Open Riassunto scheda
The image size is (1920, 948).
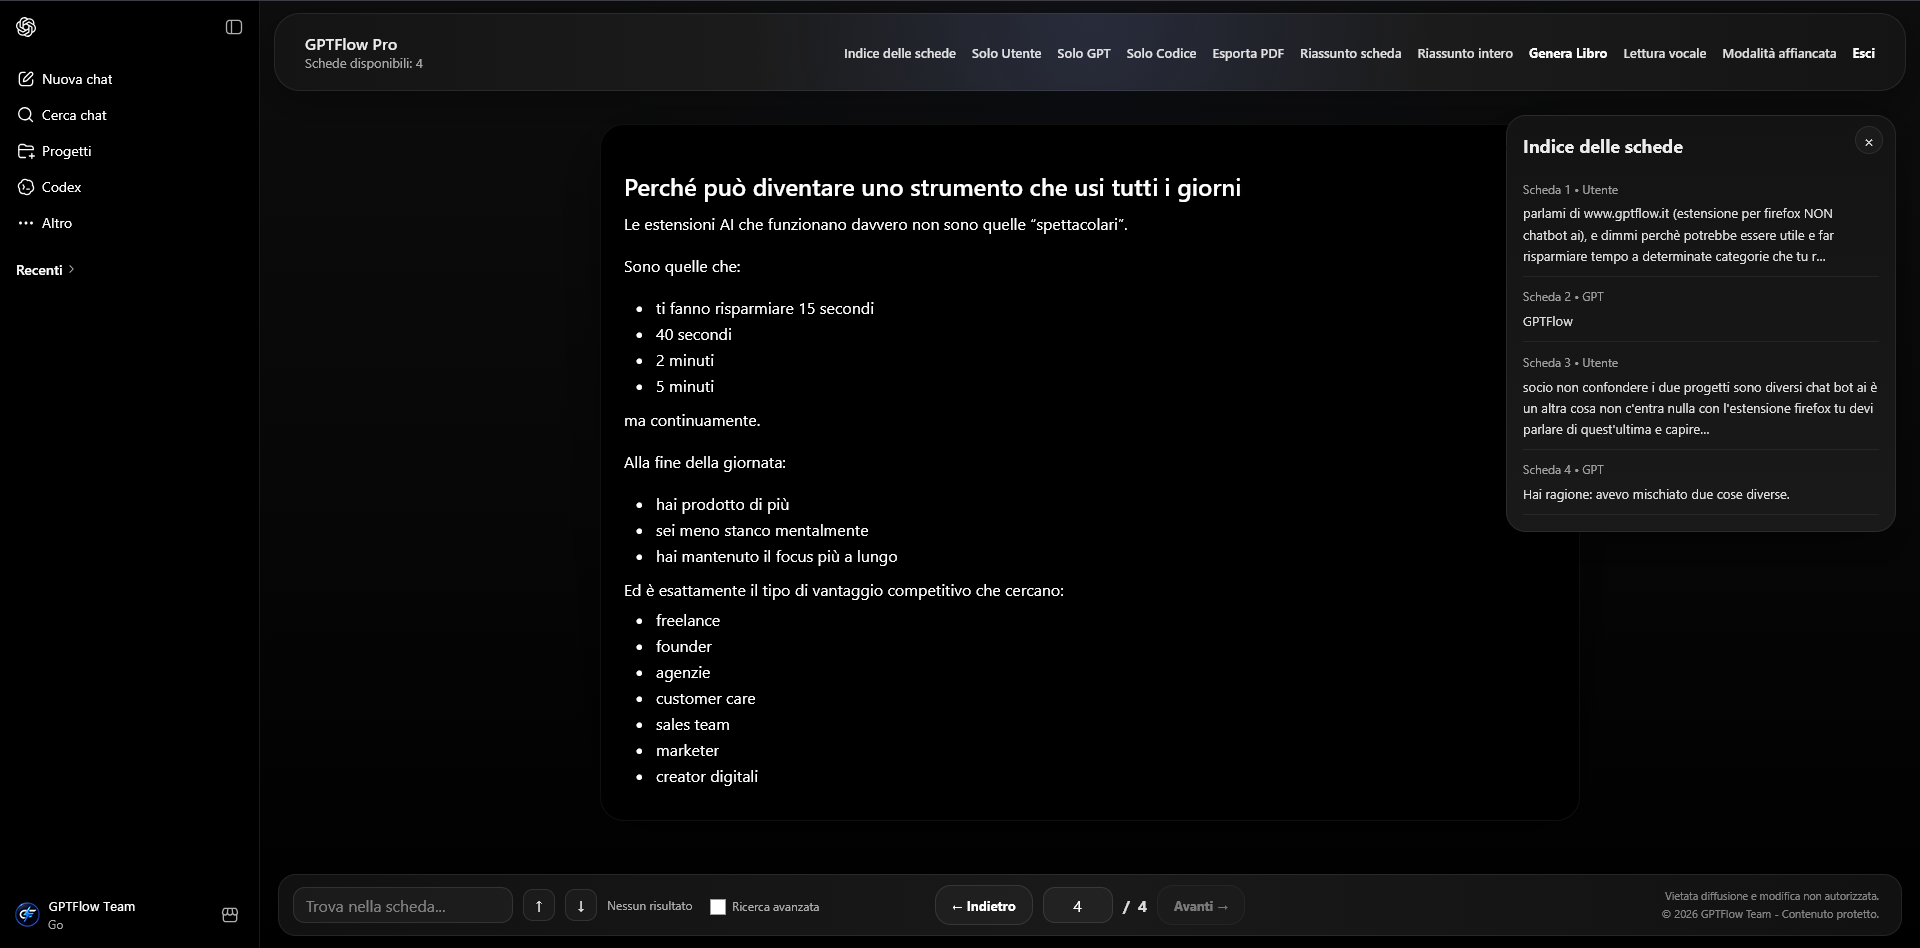click(x=1350, y=53)
